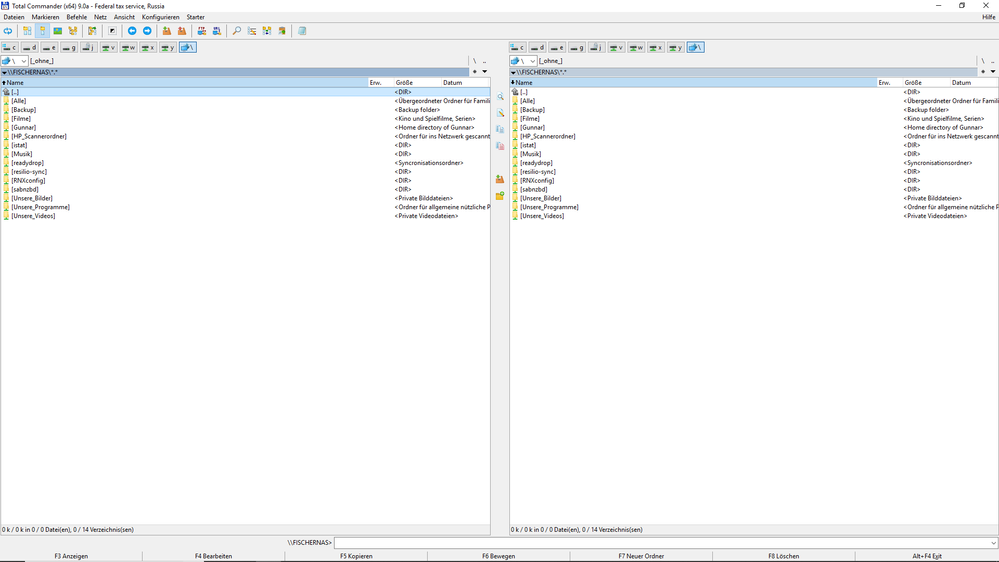Screen dimensions: 999x562
Task: Select drive e in right drive bar
Action: click(557, 47)
